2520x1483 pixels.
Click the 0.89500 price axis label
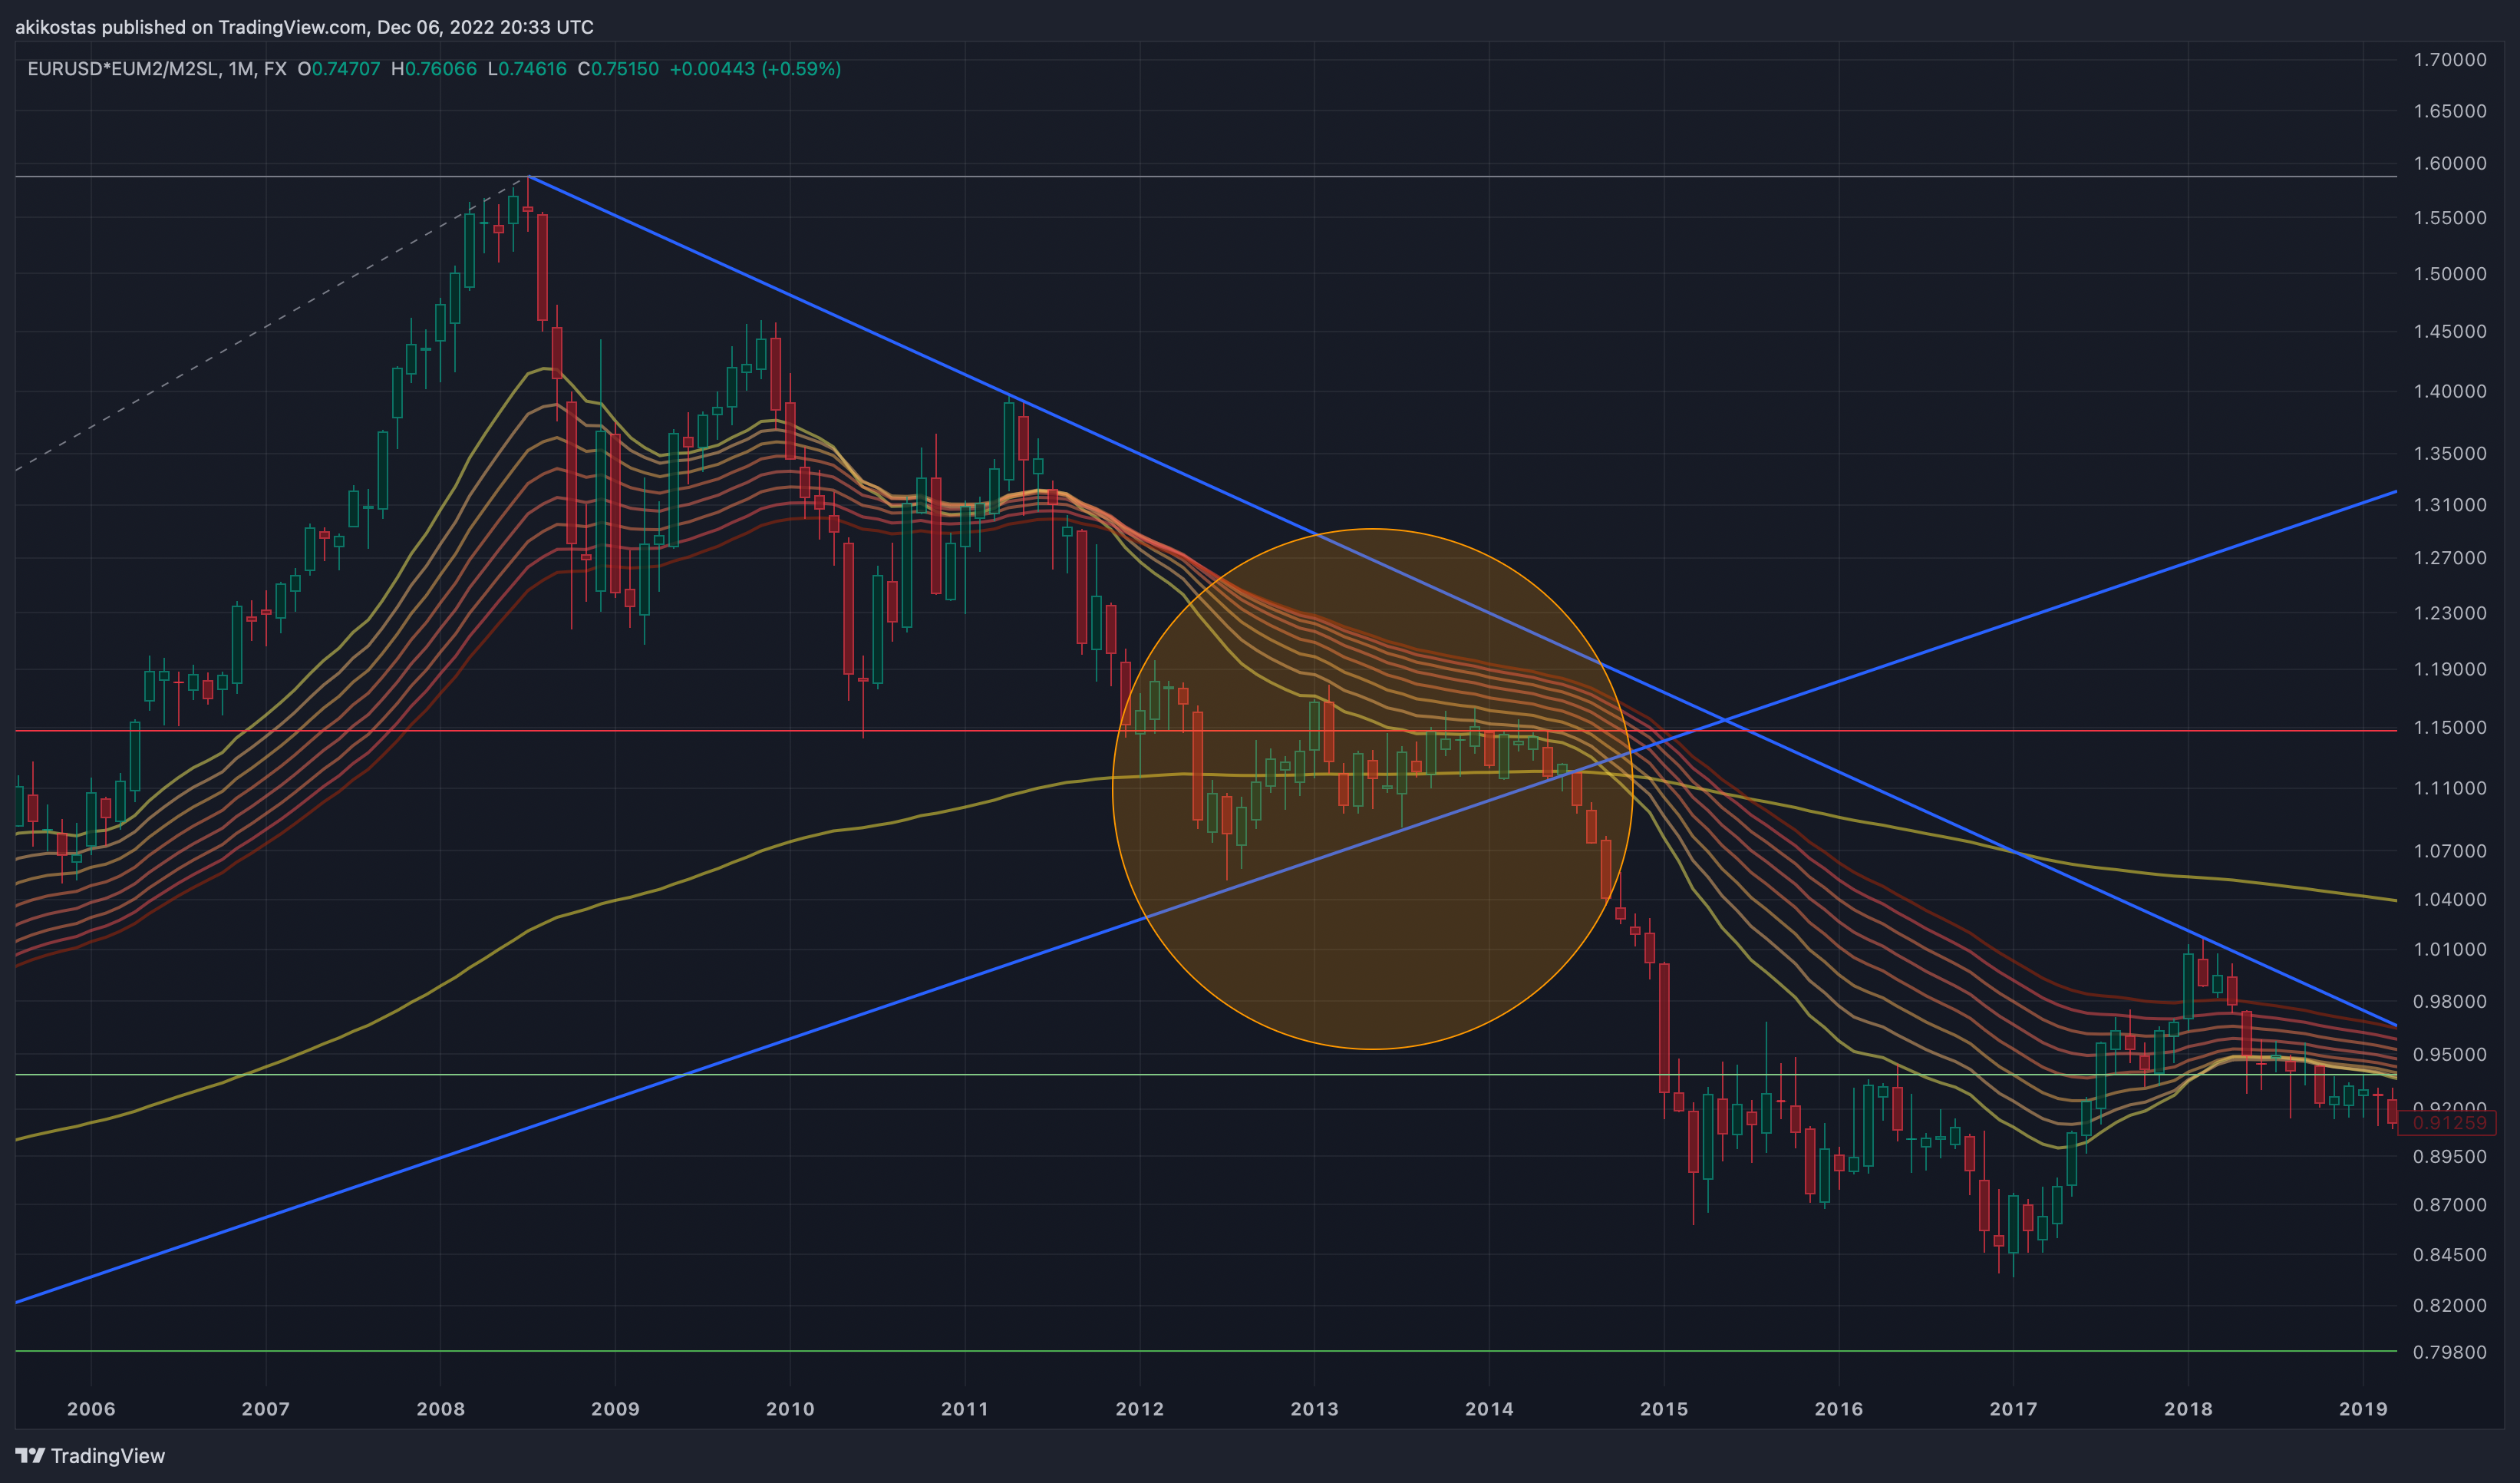[2450, 1156]
